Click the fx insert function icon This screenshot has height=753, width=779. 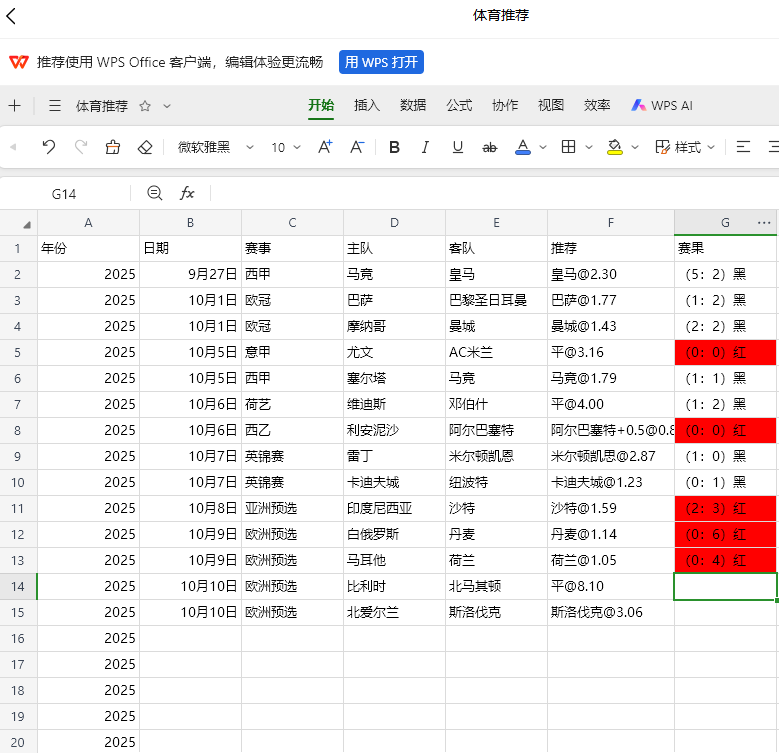tap(187, 193)
